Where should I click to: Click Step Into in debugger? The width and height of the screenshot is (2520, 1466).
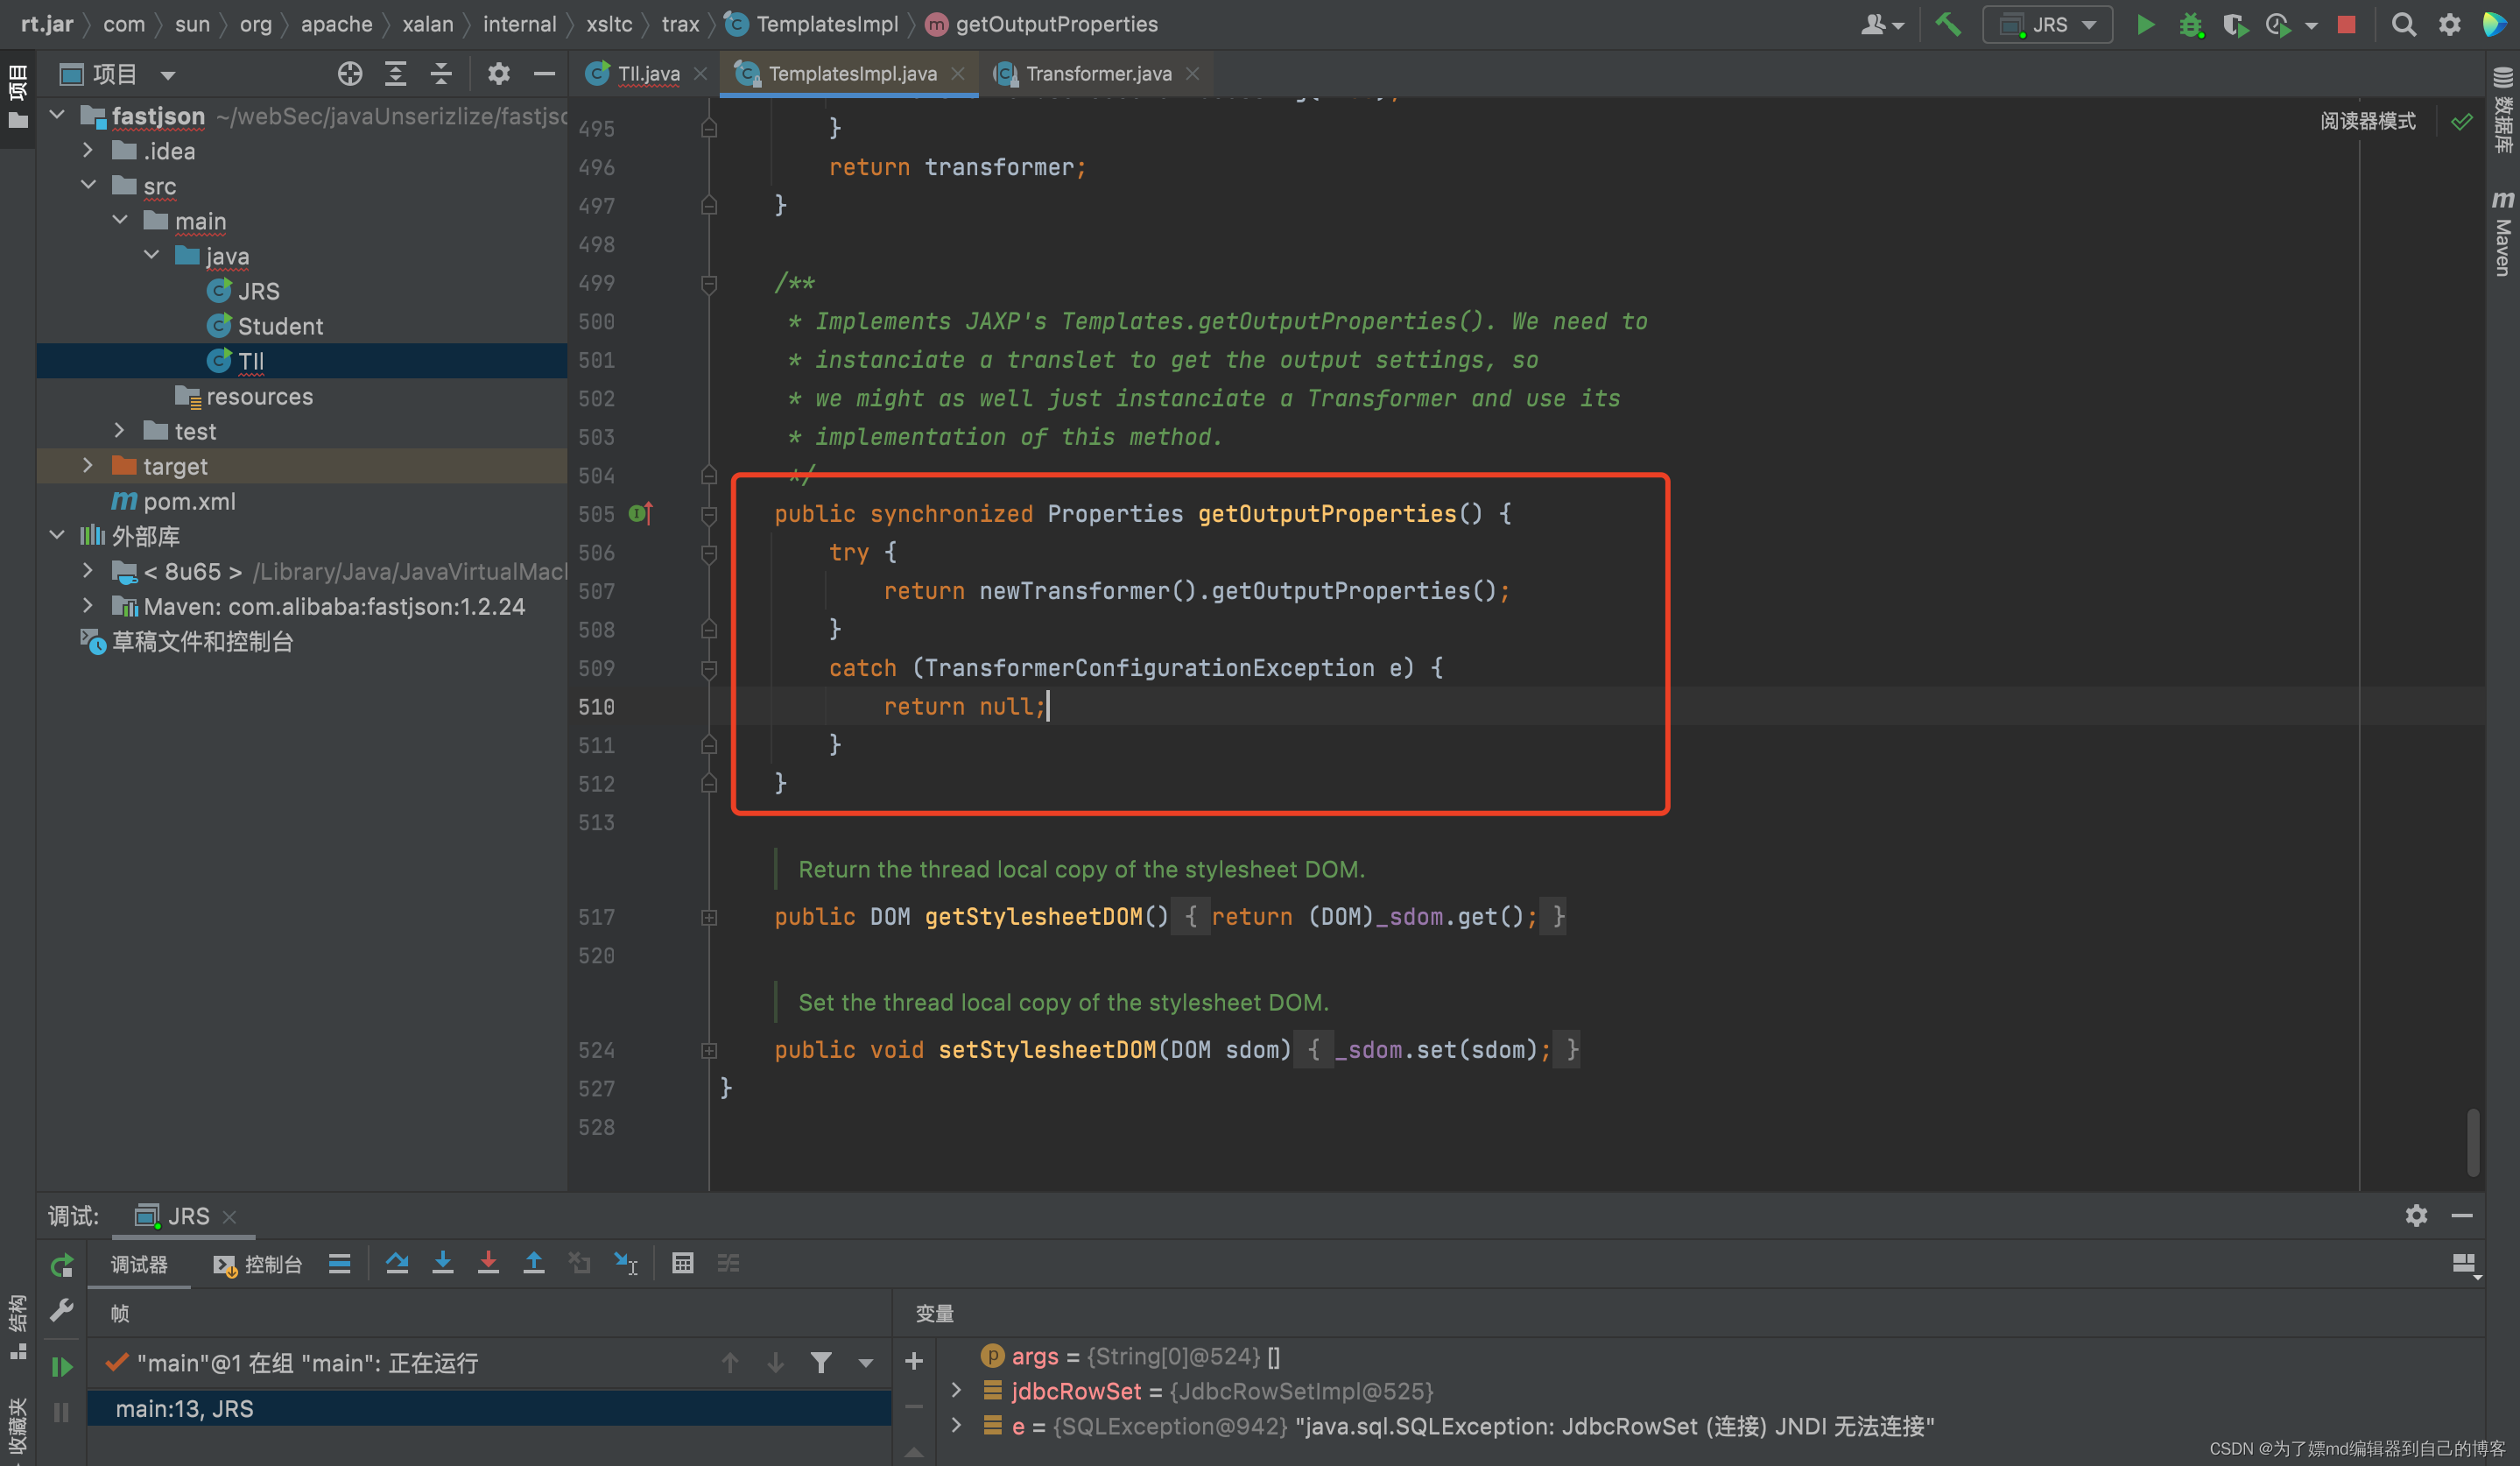click(442, 1263)
